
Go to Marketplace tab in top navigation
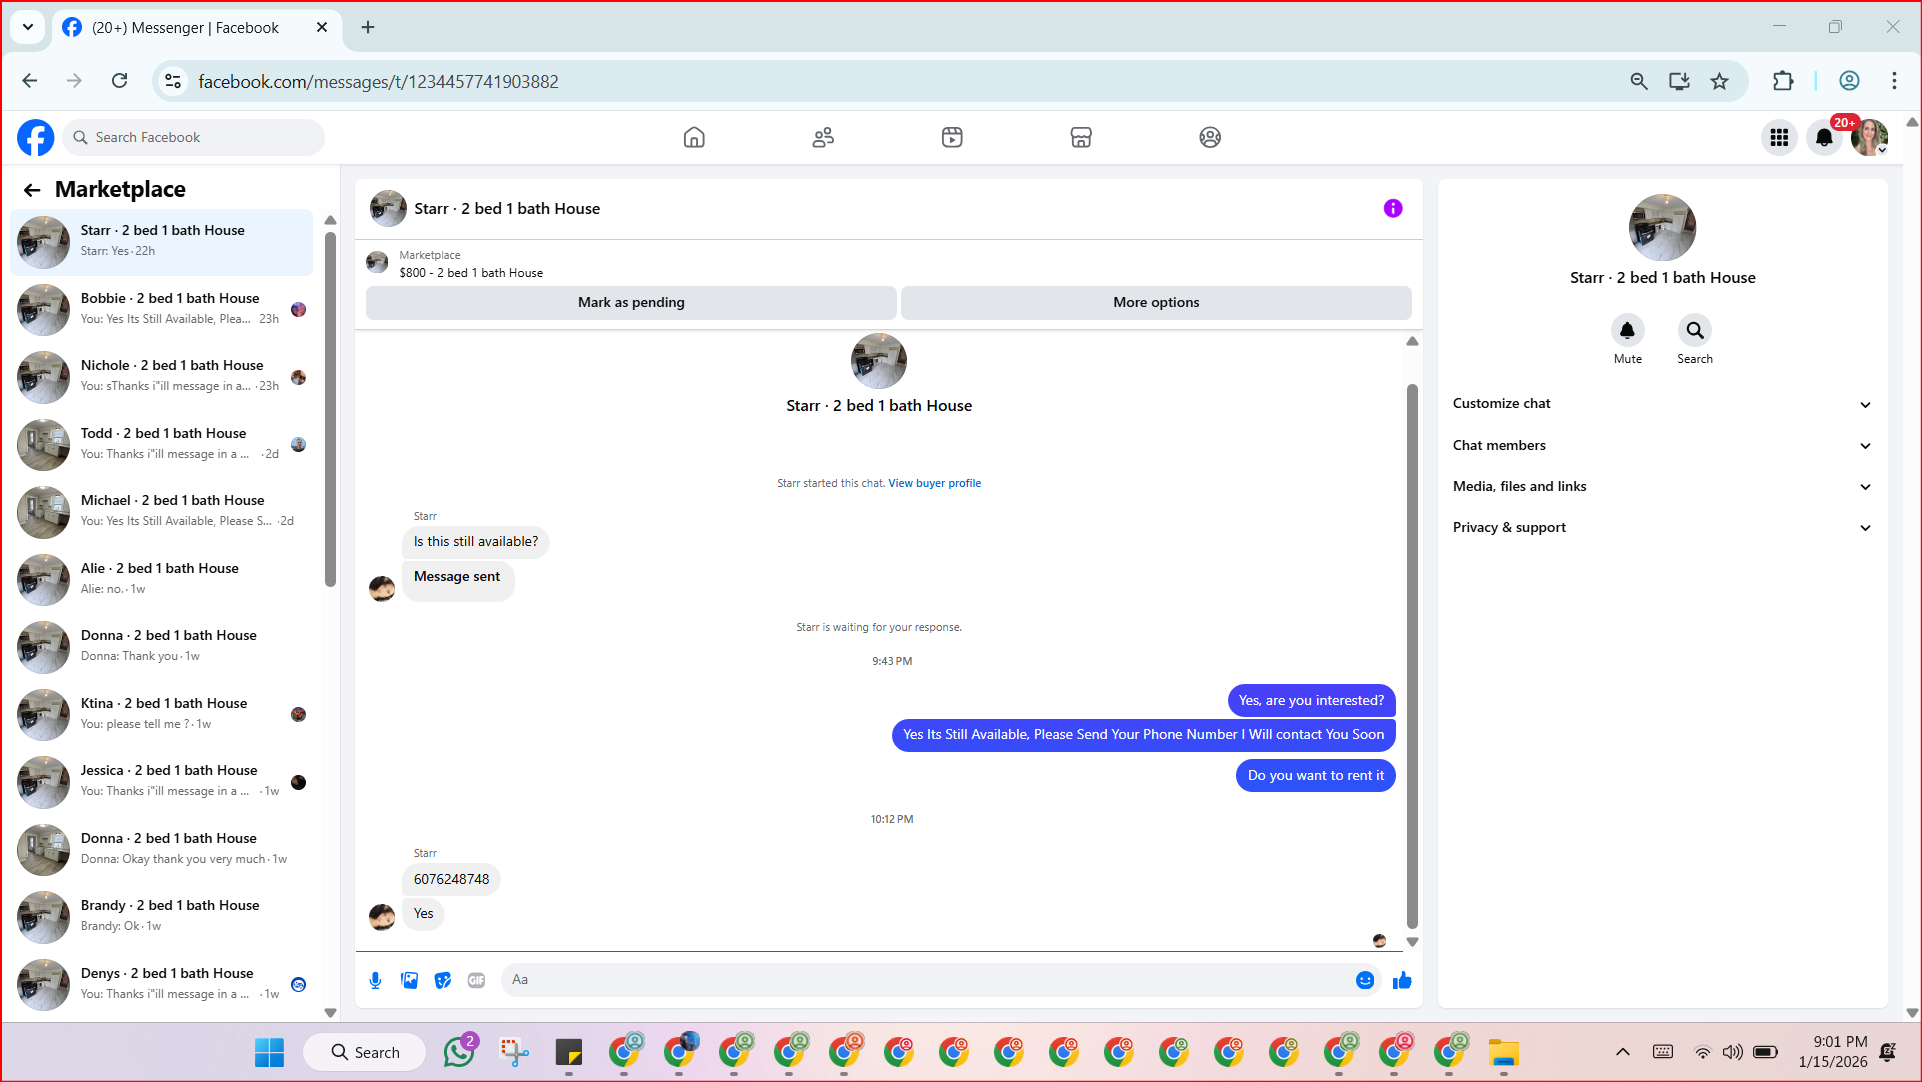(x=1080, y=138)
